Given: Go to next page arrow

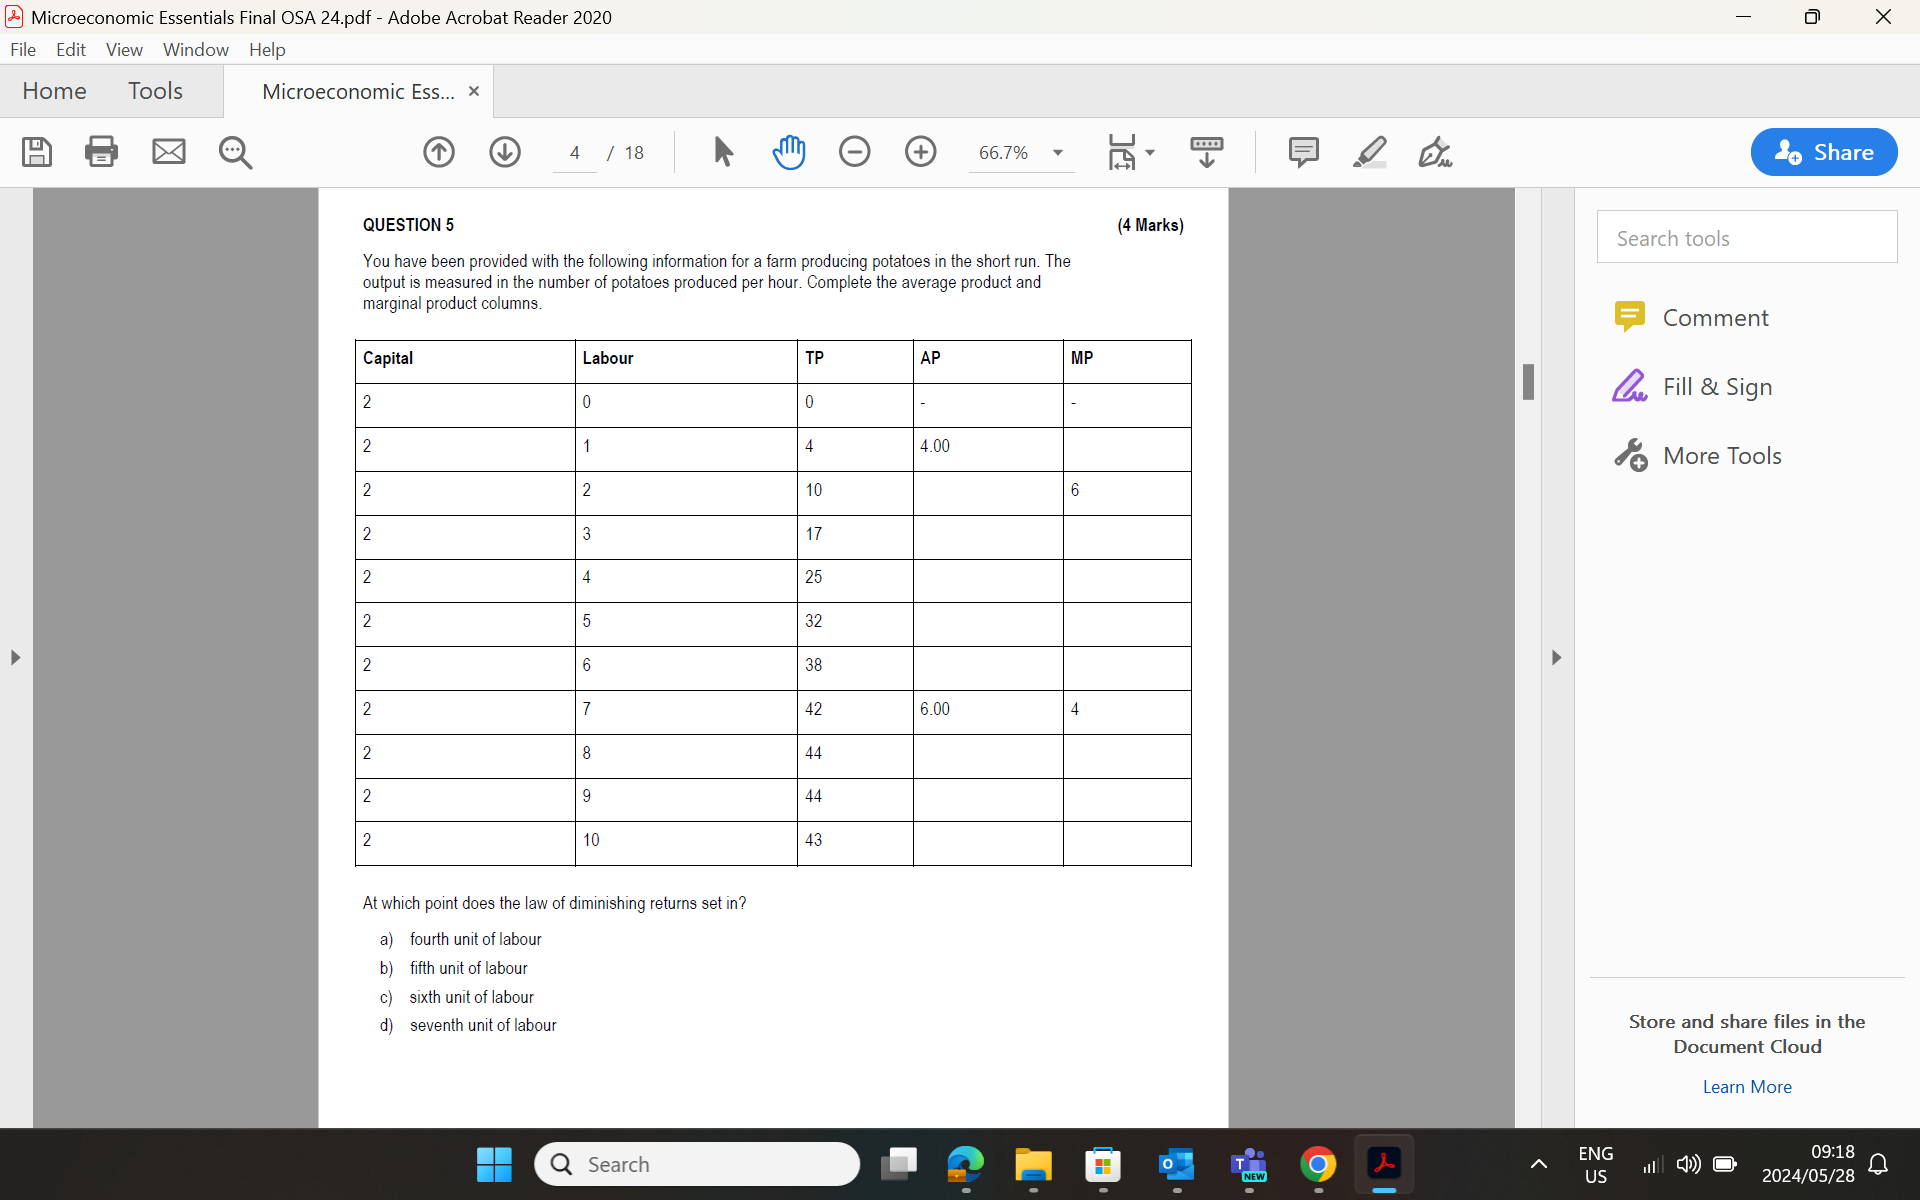Looking at the screenshot, I should [505, 152].
